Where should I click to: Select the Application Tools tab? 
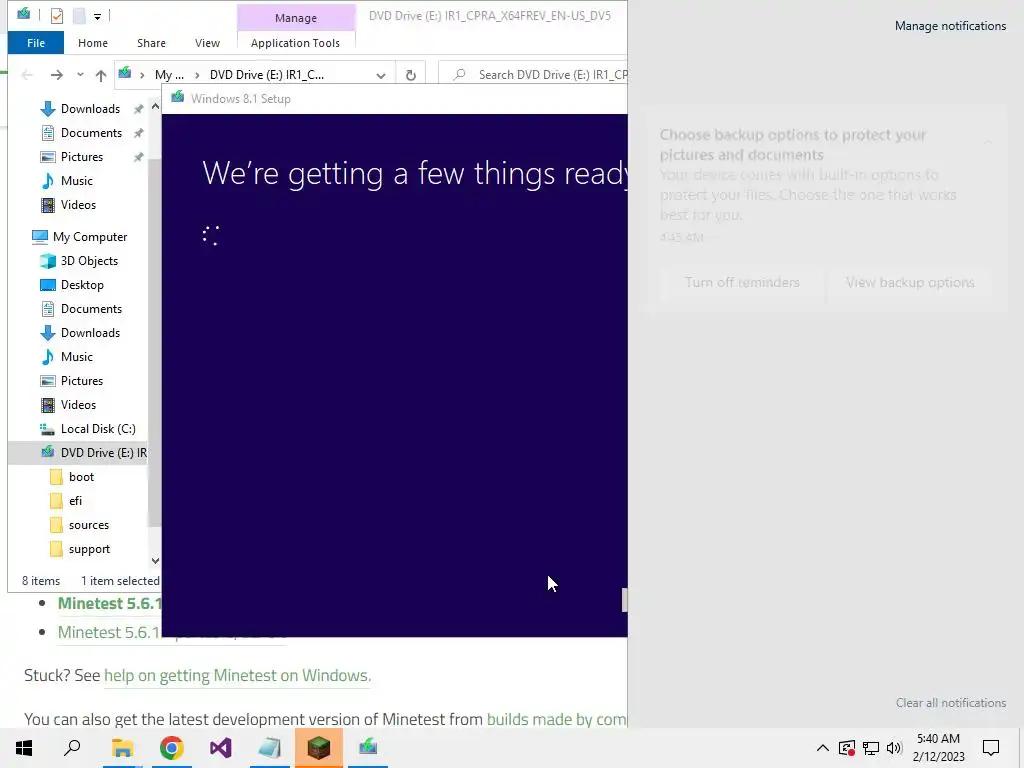point(295,43)
